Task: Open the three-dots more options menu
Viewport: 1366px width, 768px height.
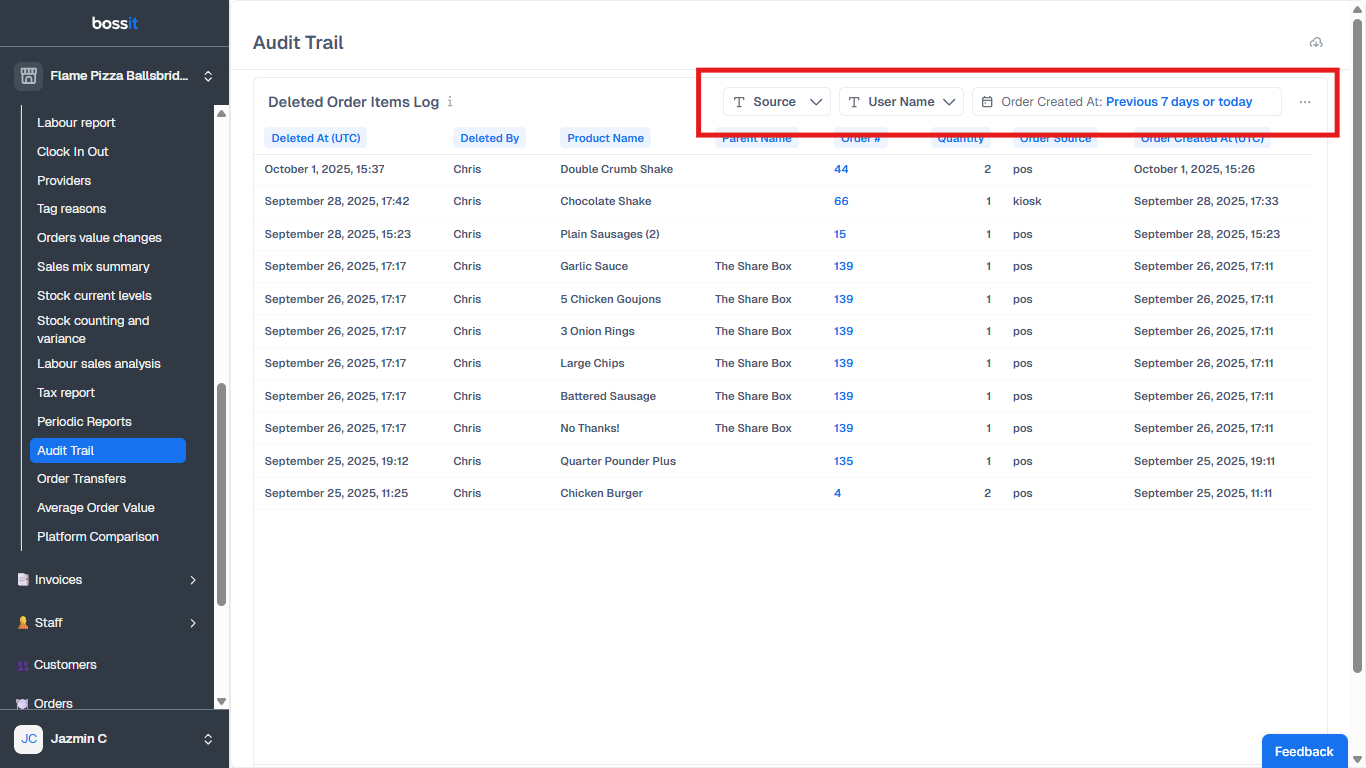Action: [1304, 102]
